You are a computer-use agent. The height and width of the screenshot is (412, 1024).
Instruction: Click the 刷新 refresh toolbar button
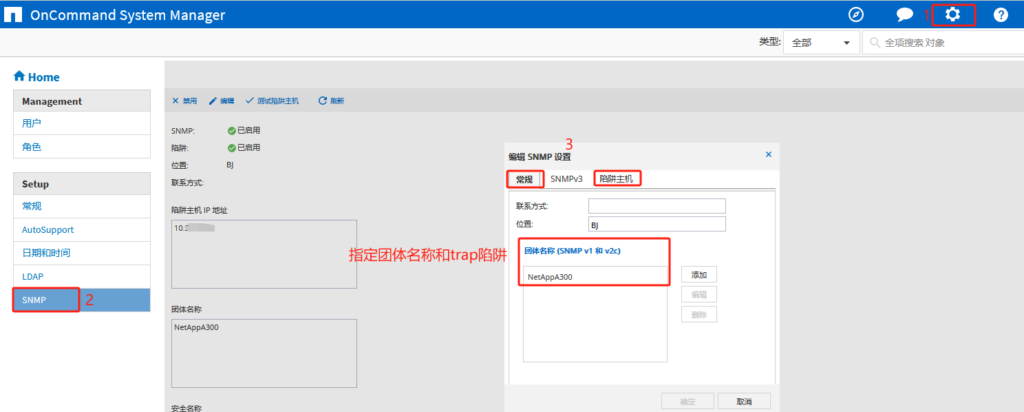[331, 101]
